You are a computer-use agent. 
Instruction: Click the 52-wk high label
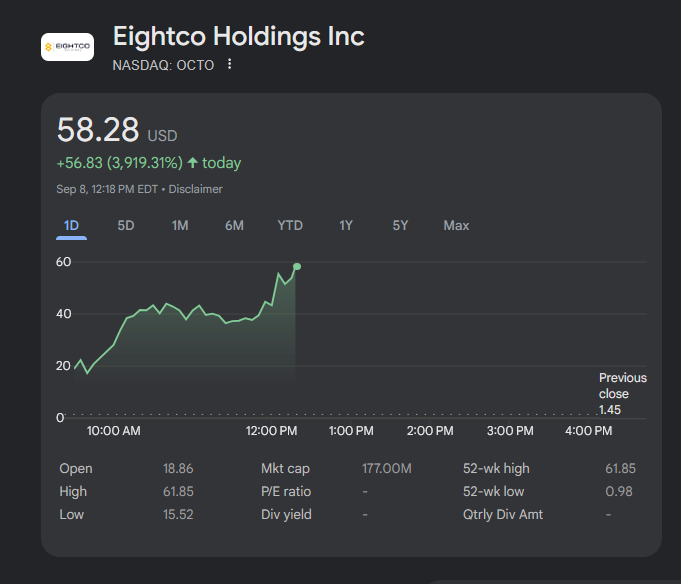496,469
